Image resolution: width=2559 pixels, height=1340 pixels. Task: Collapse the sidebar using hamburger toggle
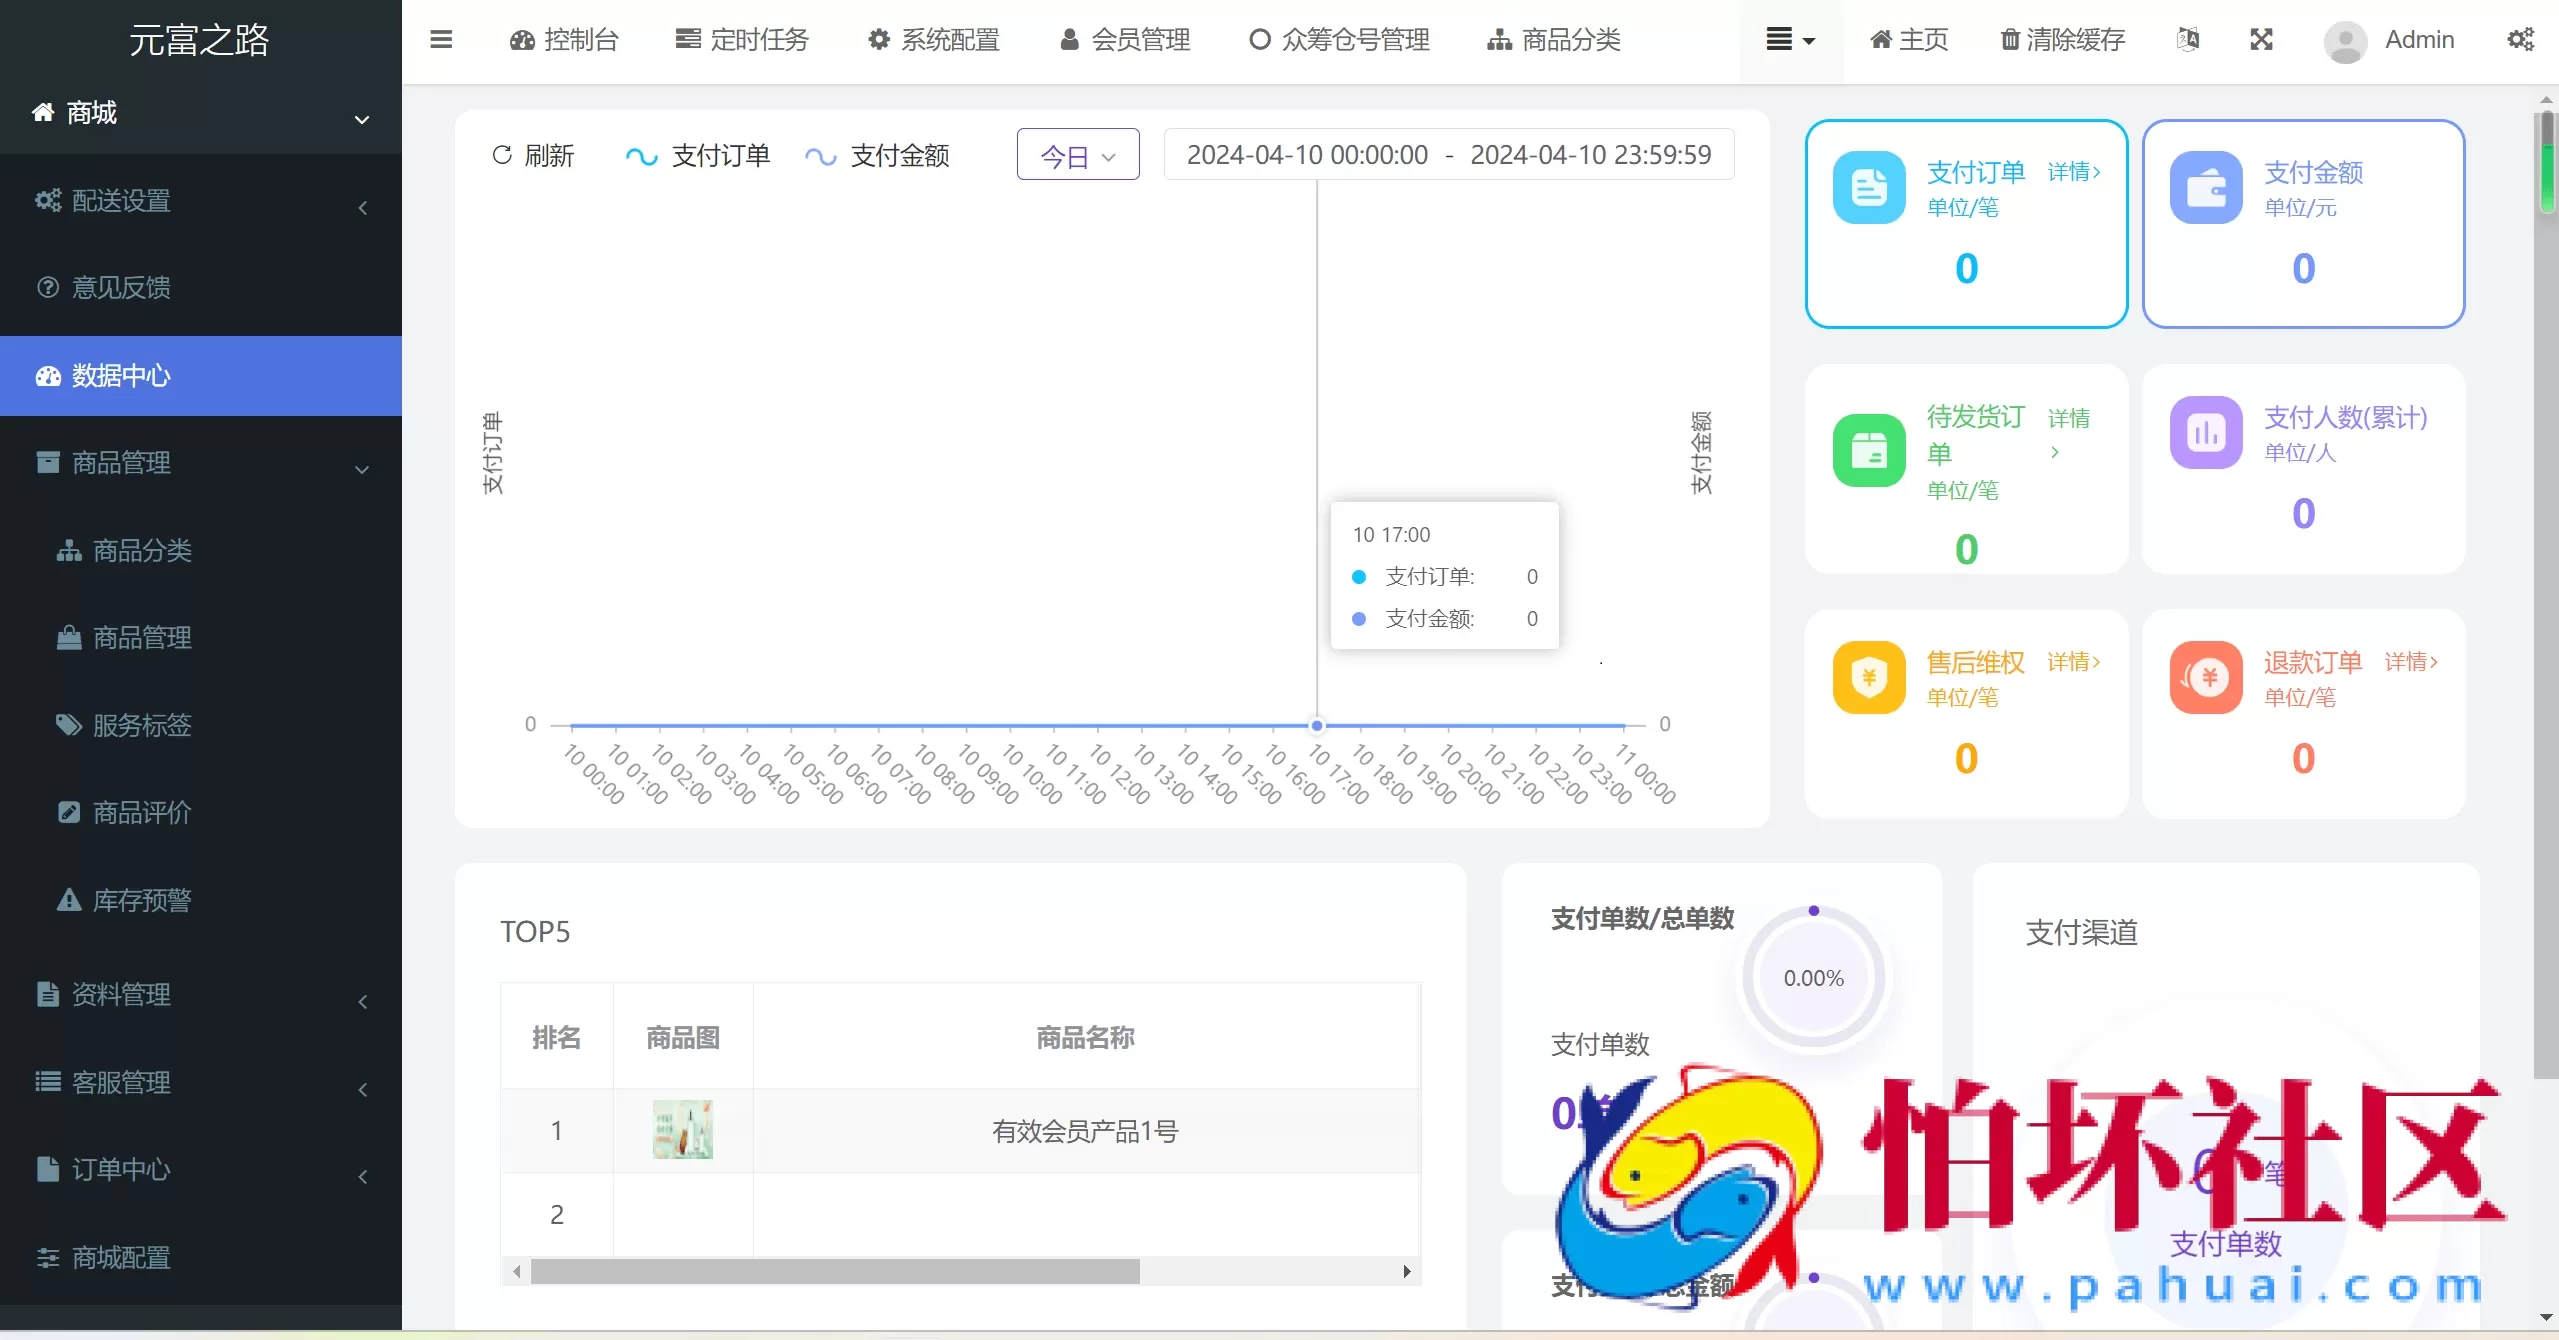(441, 40)
